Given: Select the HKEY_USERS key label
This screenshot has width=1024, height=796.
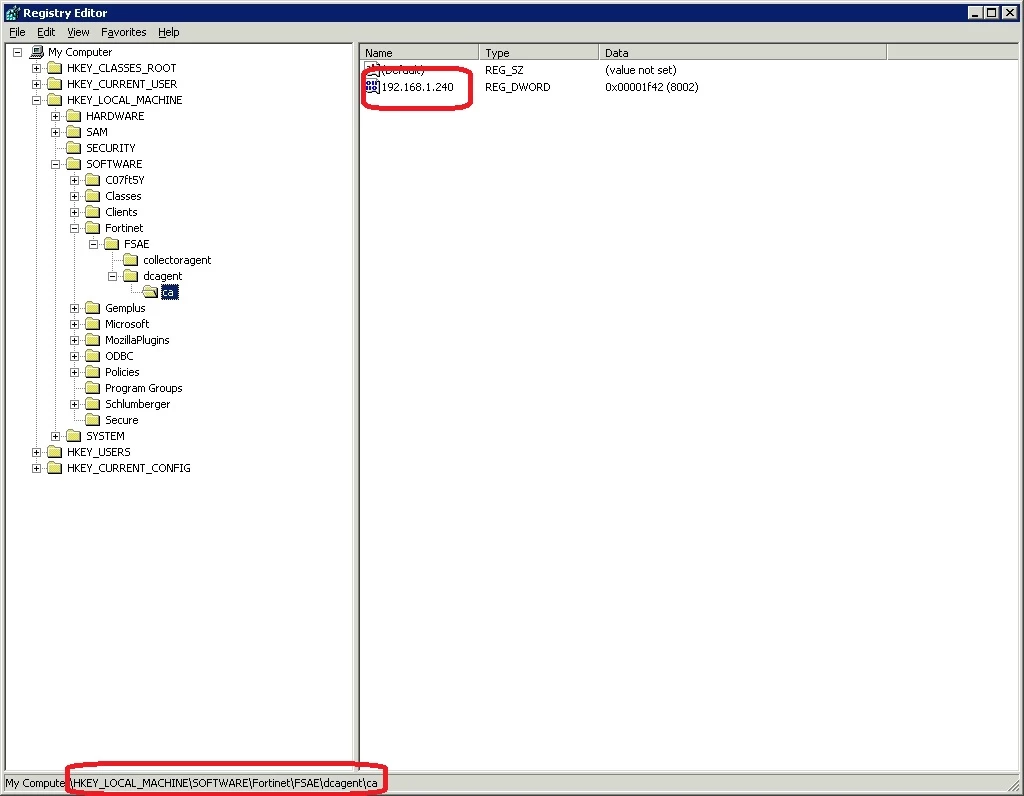Looking at the screenshot, I should 99,452.
